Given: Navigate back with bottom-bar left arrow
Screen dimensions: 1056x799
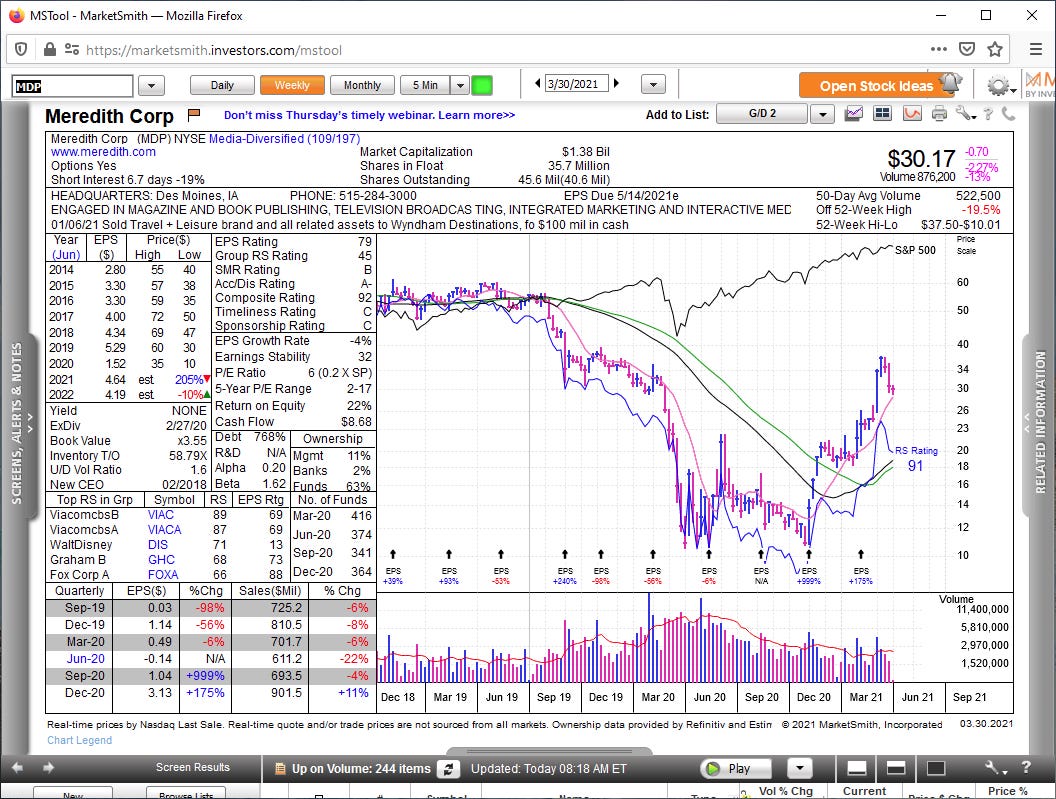Looking at the screenshot, I should (x=18, y=767).
